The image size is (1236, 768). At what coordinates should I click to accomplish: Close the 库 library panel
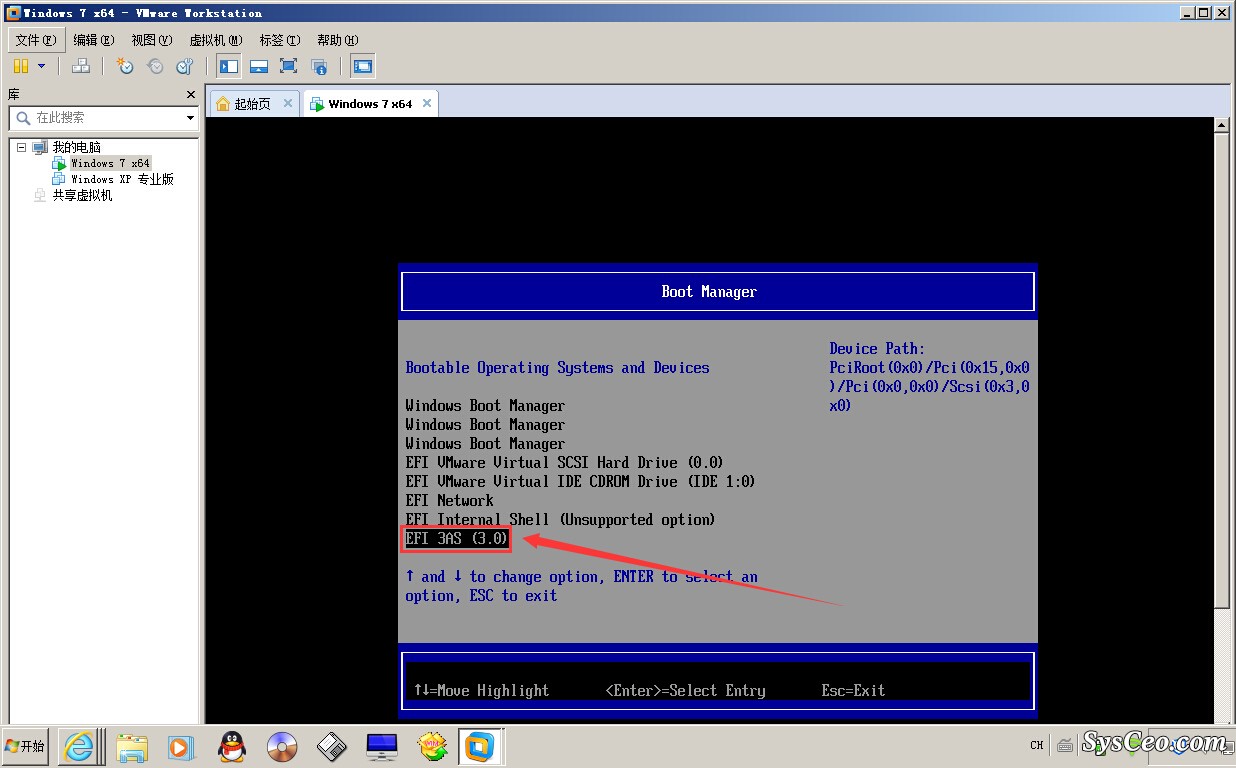click(191, 94)
